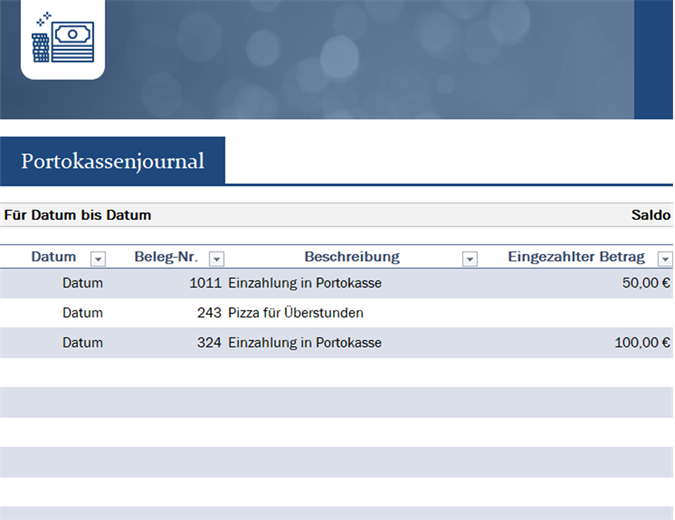The height and width of the screenshot is (520, 675).
Task: Click the Beschreibung column header
Action: [x=352, y=257]
